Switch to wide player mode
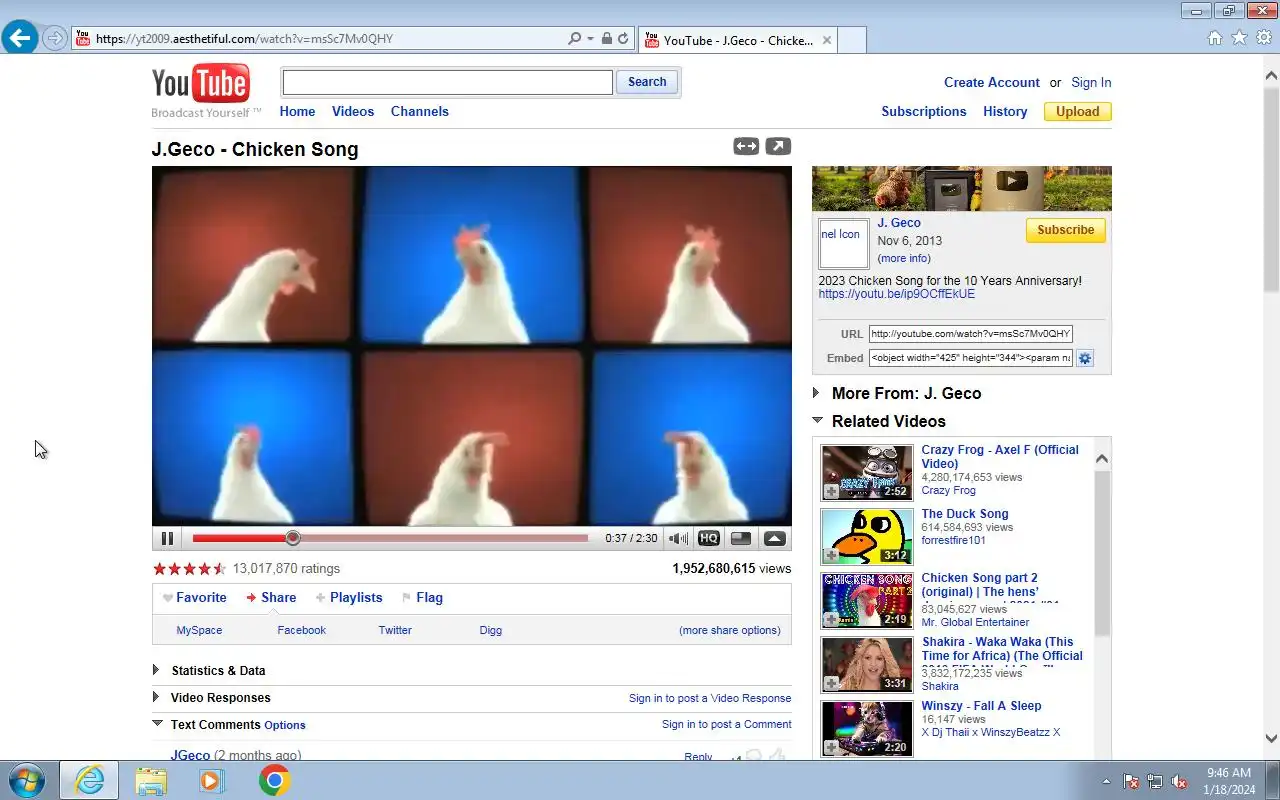 (746, 146)
